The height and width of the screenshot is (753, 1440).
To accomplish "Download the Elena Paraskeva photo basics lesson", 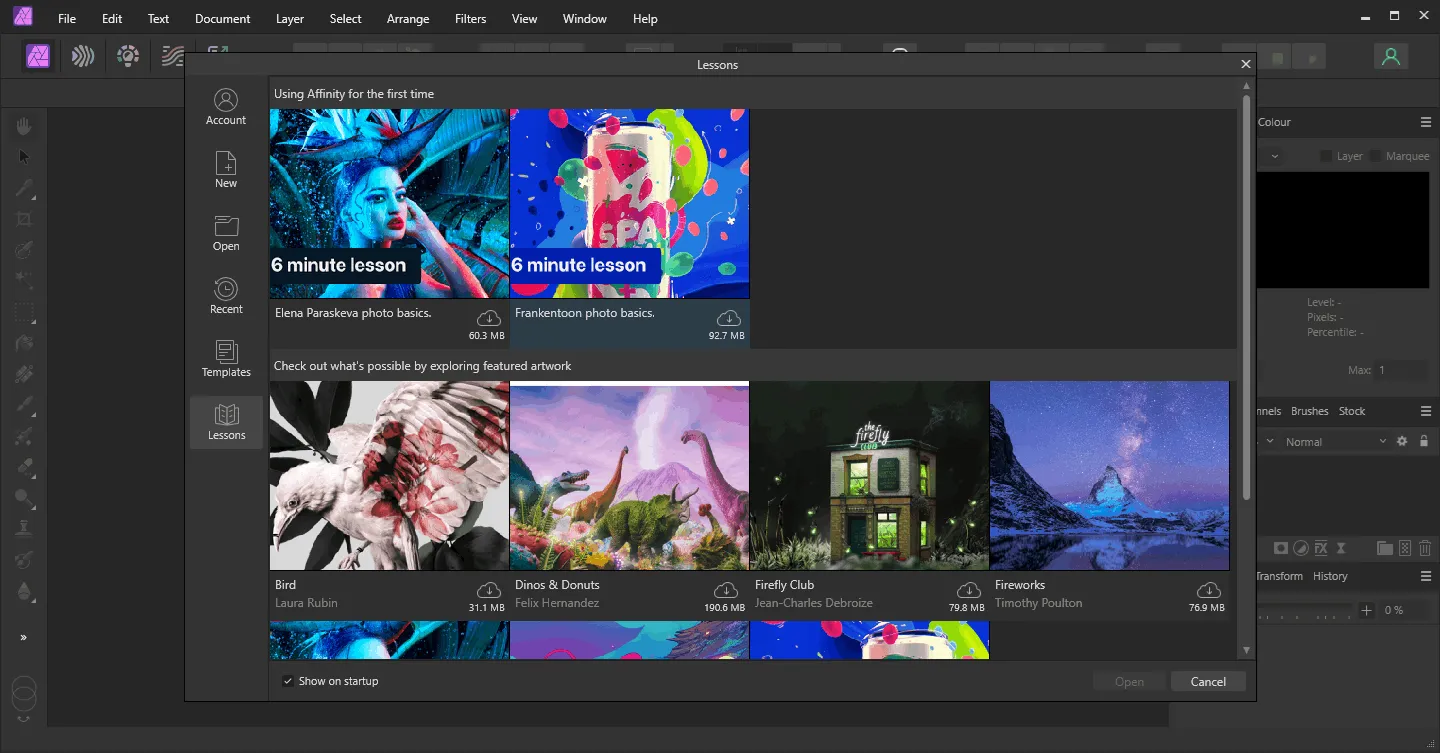I will pos(488,318).
